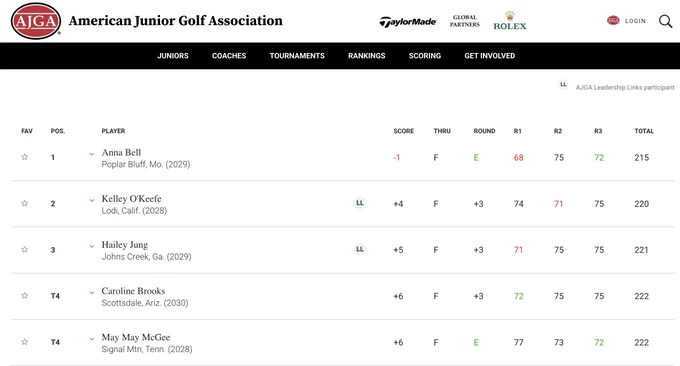Click Signal Mtn, Tenn. (2028) hometown text

point(147,349)
